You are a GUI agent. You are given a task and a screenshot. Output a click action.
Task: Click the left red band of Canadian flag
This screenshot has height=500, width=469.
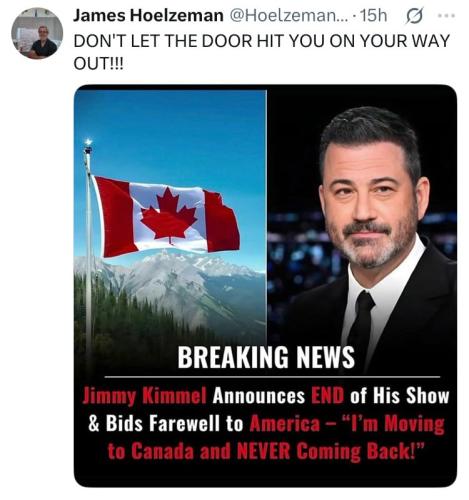coord(114,217)
